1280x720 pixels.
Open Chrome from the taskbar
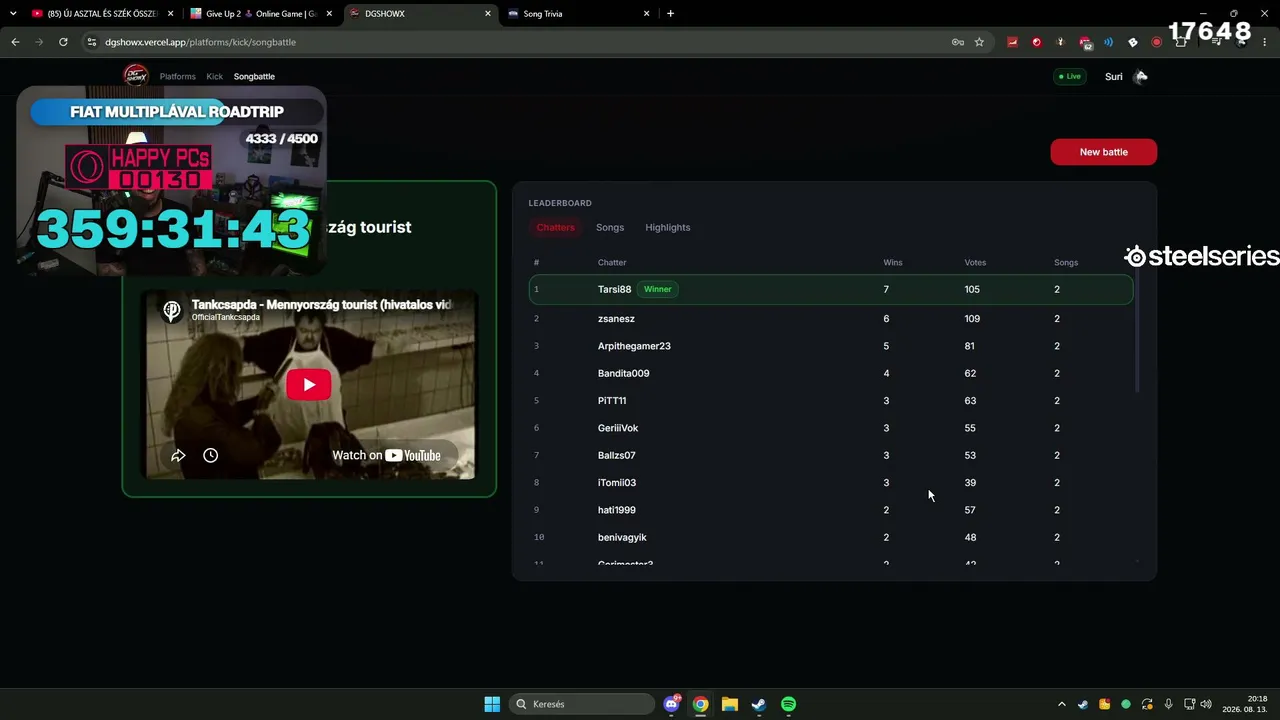click(701, 704)
